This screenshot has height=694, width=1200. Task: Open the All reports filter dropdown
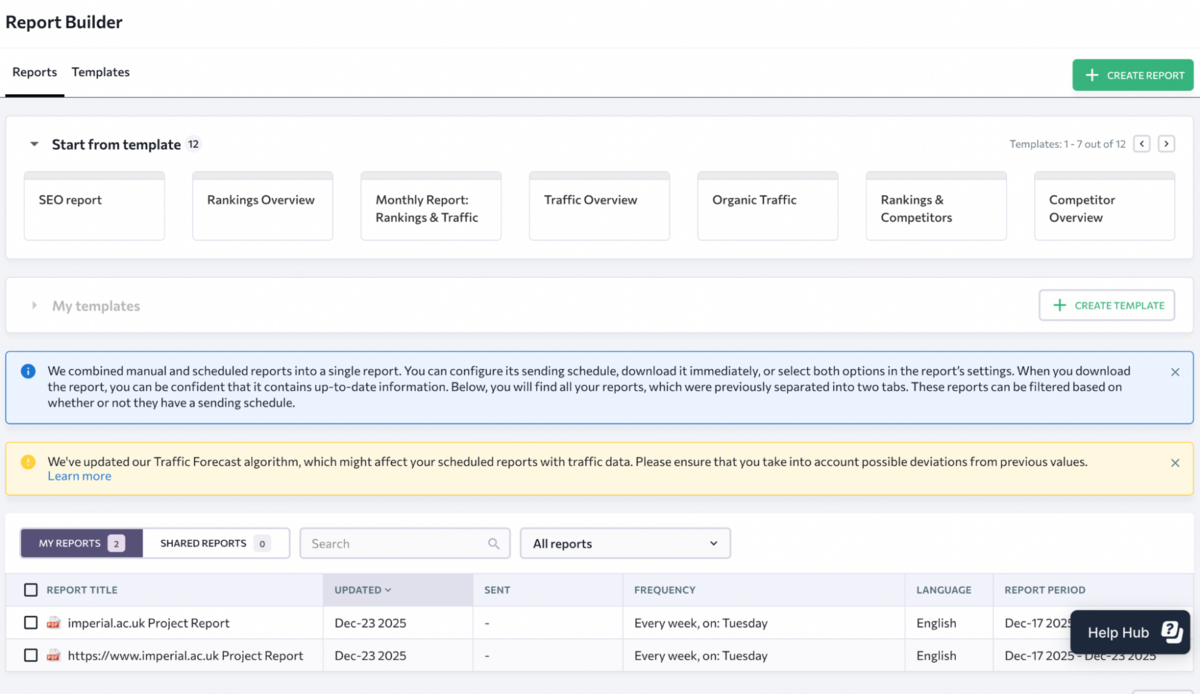pyautogui.click(x=625, y=543)
